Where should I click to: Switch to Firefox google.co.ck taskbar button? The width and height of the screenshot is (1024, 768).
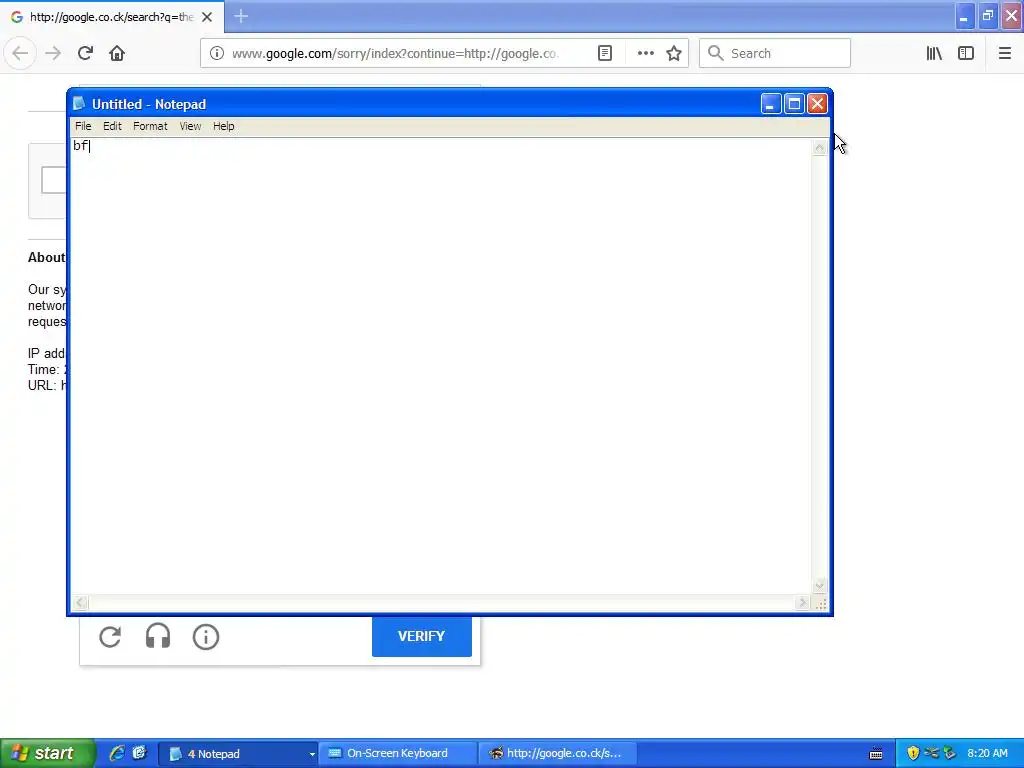(x=556, y=754)
